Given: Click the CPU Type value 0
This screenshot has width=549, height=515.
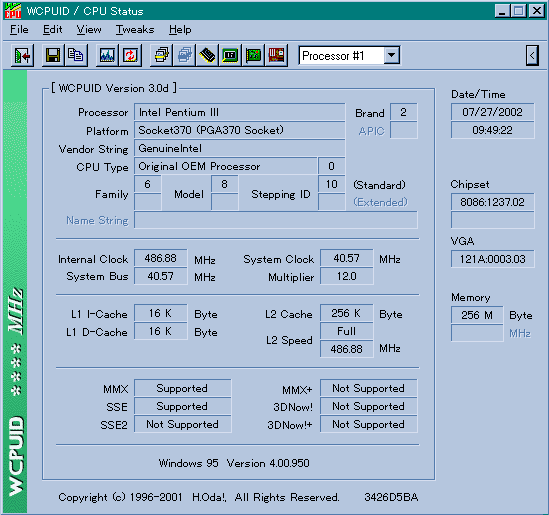Looking at the screenshot, I should pyautogui.click(x=332, y=166).
